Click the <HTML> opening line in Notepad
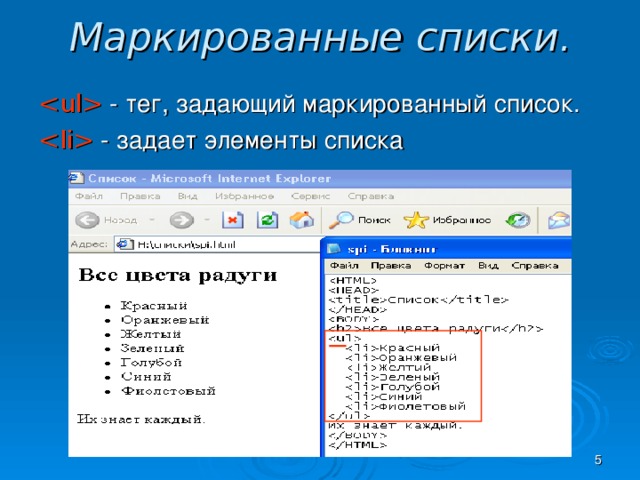 tap(353, 281)
